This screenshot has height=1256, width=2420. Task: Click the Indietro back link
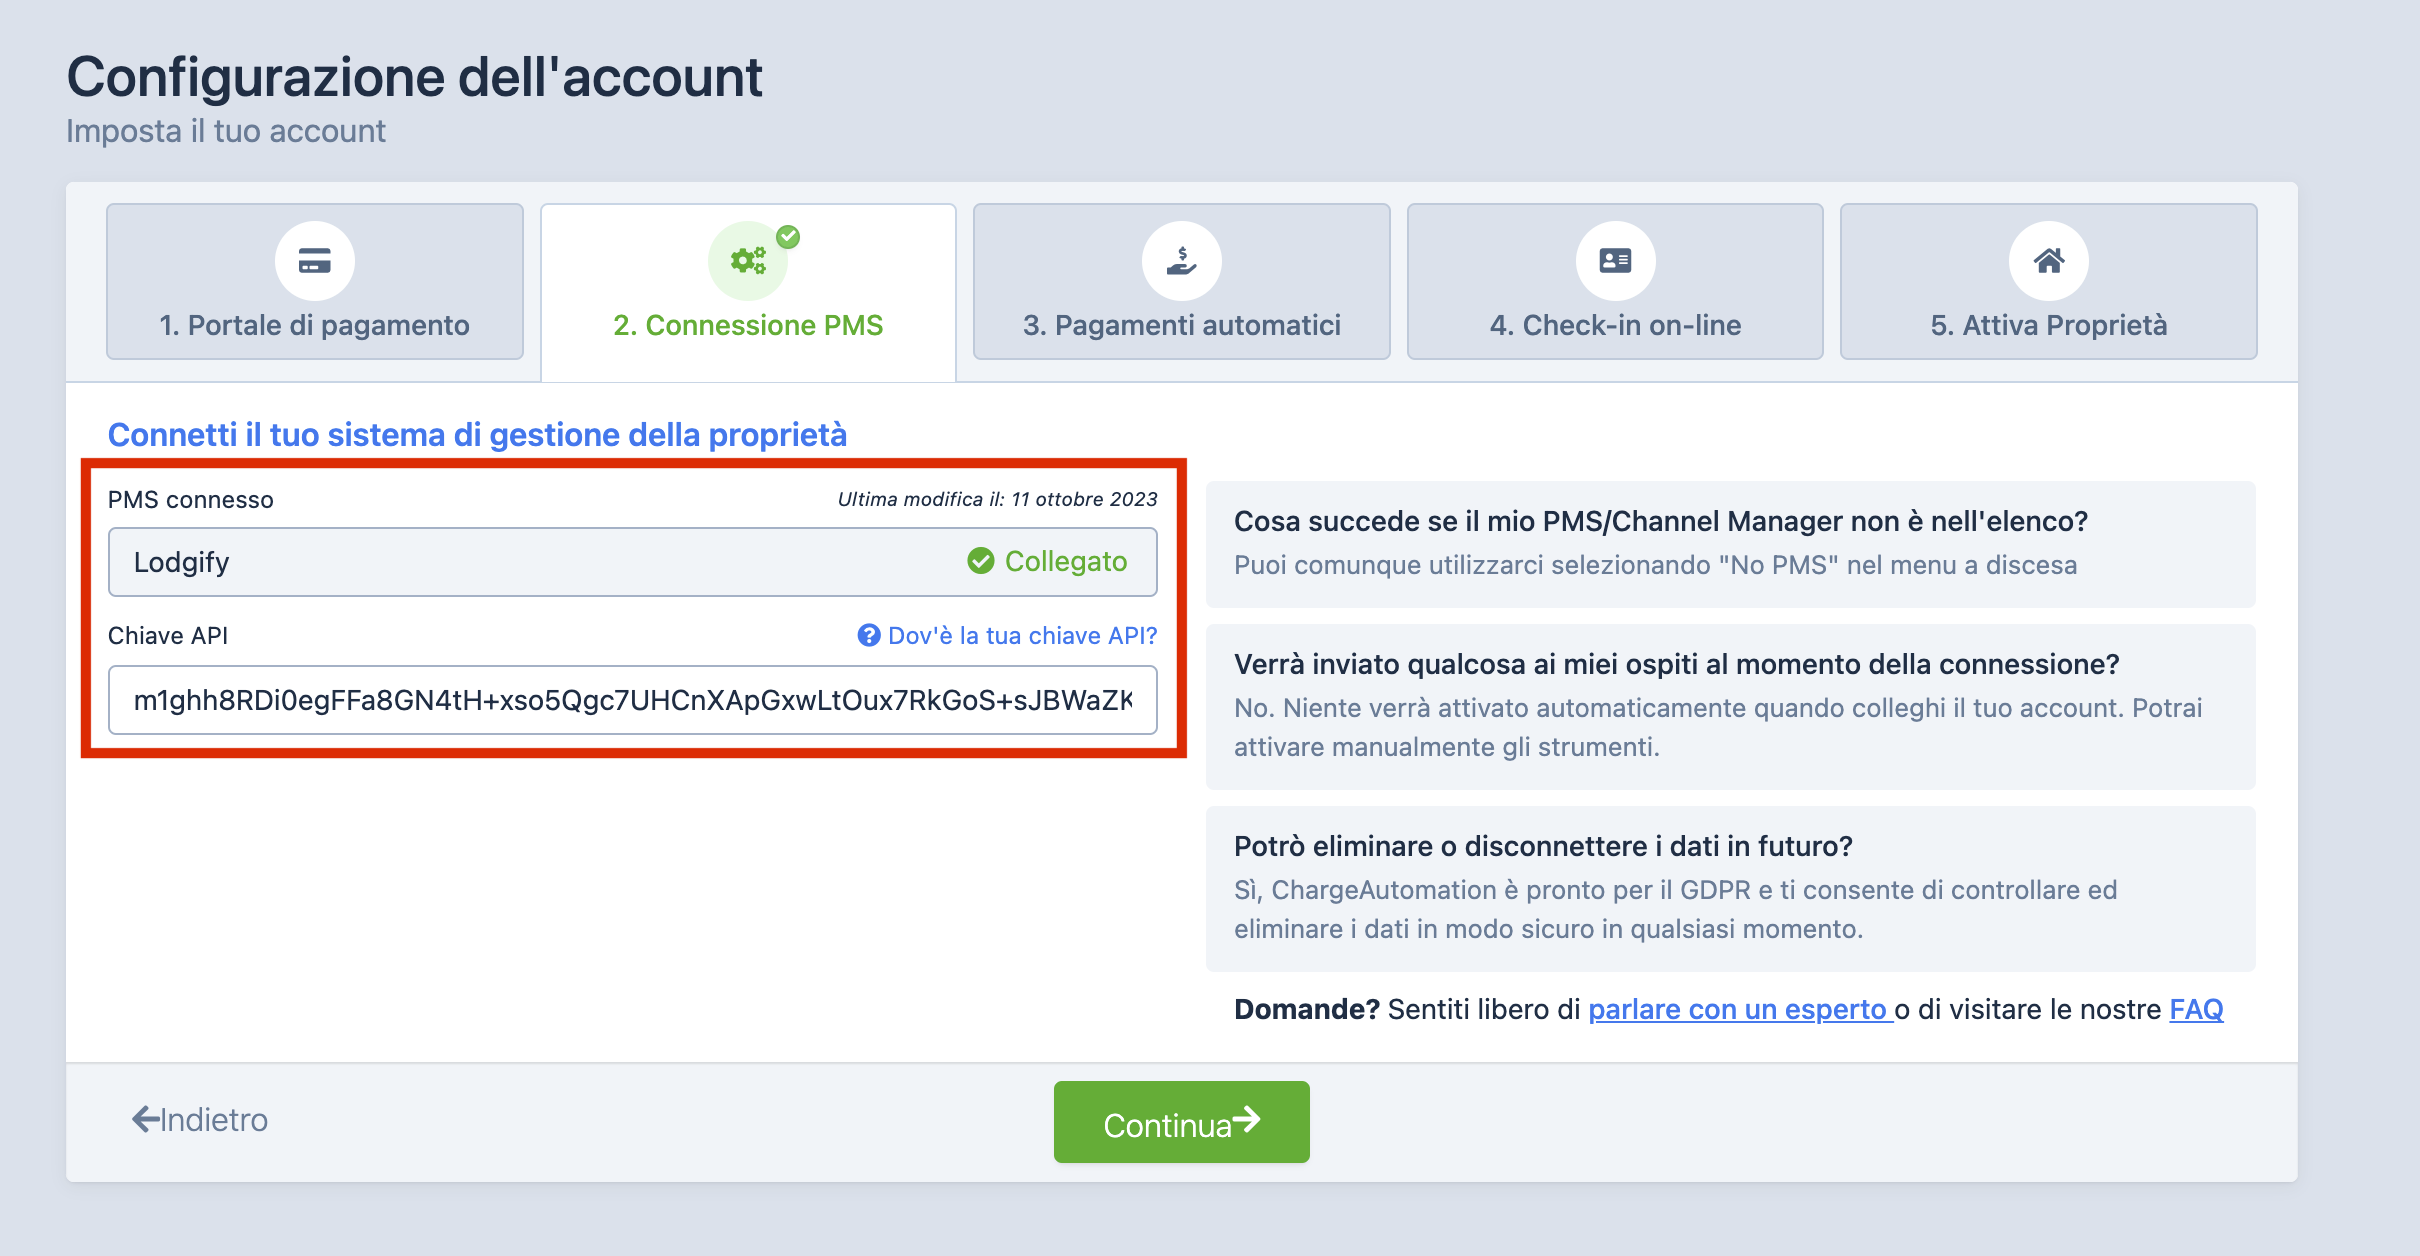[200, 1119]
